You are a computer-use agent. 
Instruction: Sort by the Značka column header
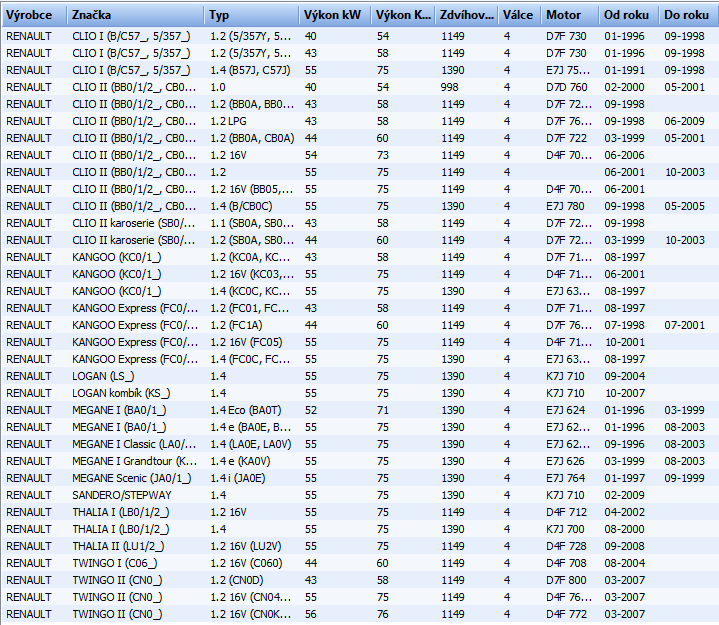[x=135, y=15]
